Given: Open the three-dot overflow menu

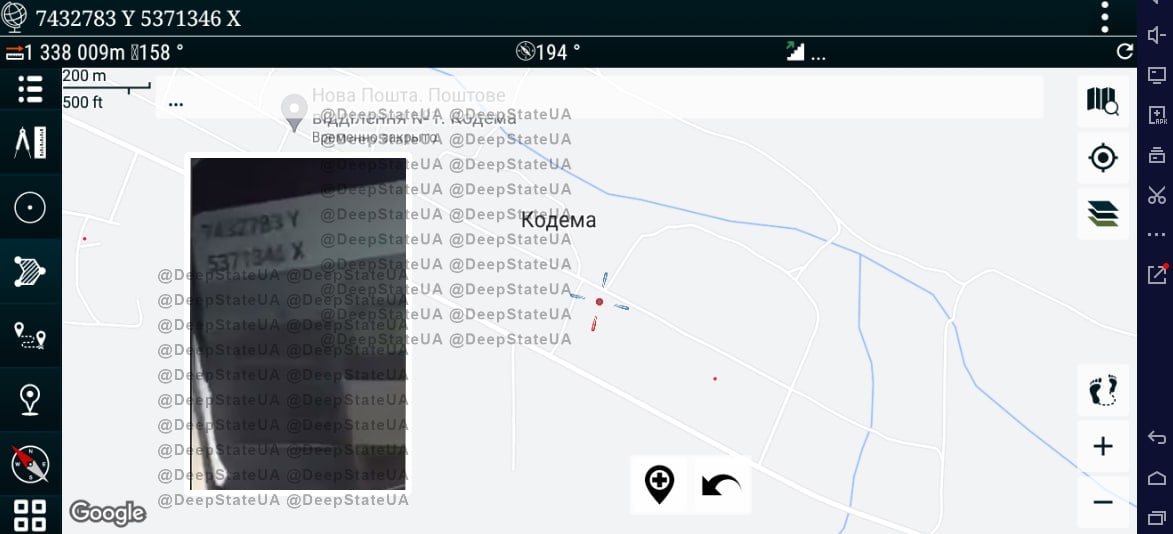Looking at the screenshot, I should coord(1104,17).
